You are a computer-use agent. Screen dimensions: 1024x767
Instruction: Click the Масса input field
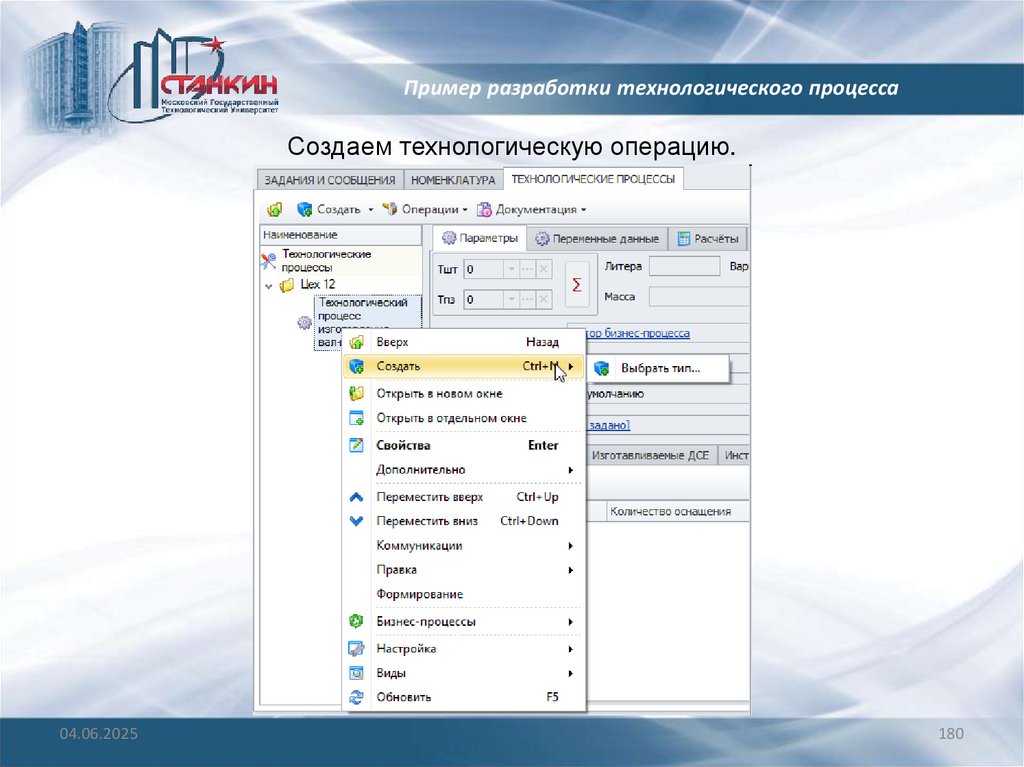pos(699,297)
